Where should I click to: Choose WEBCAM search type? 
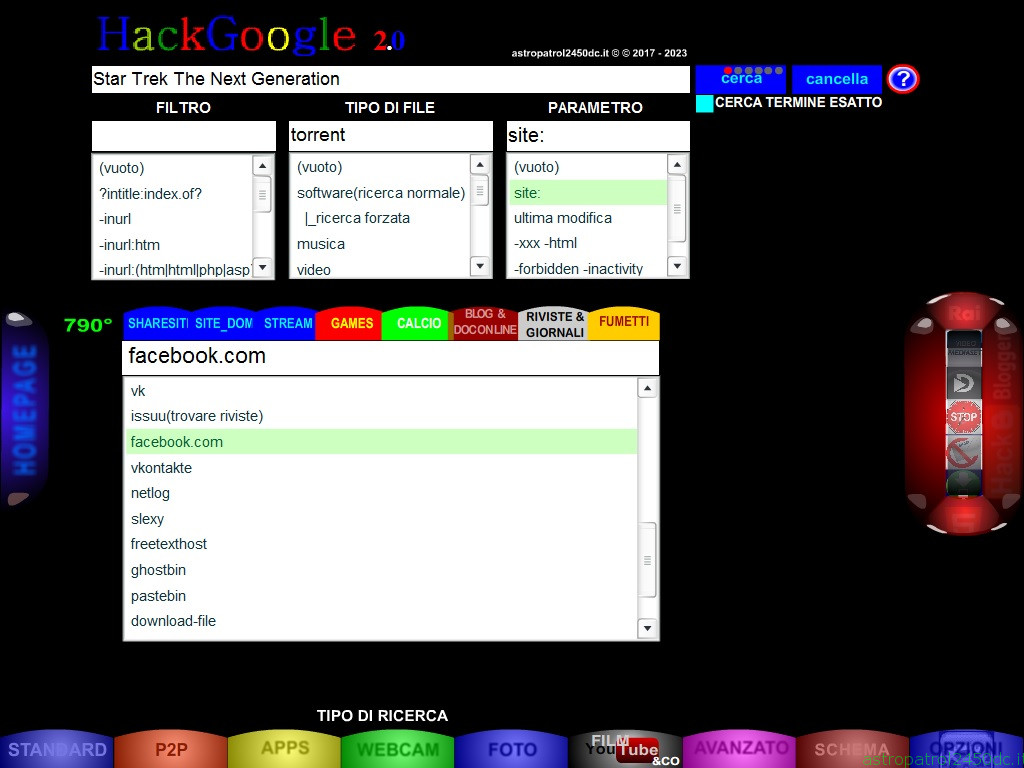point(398,749)
